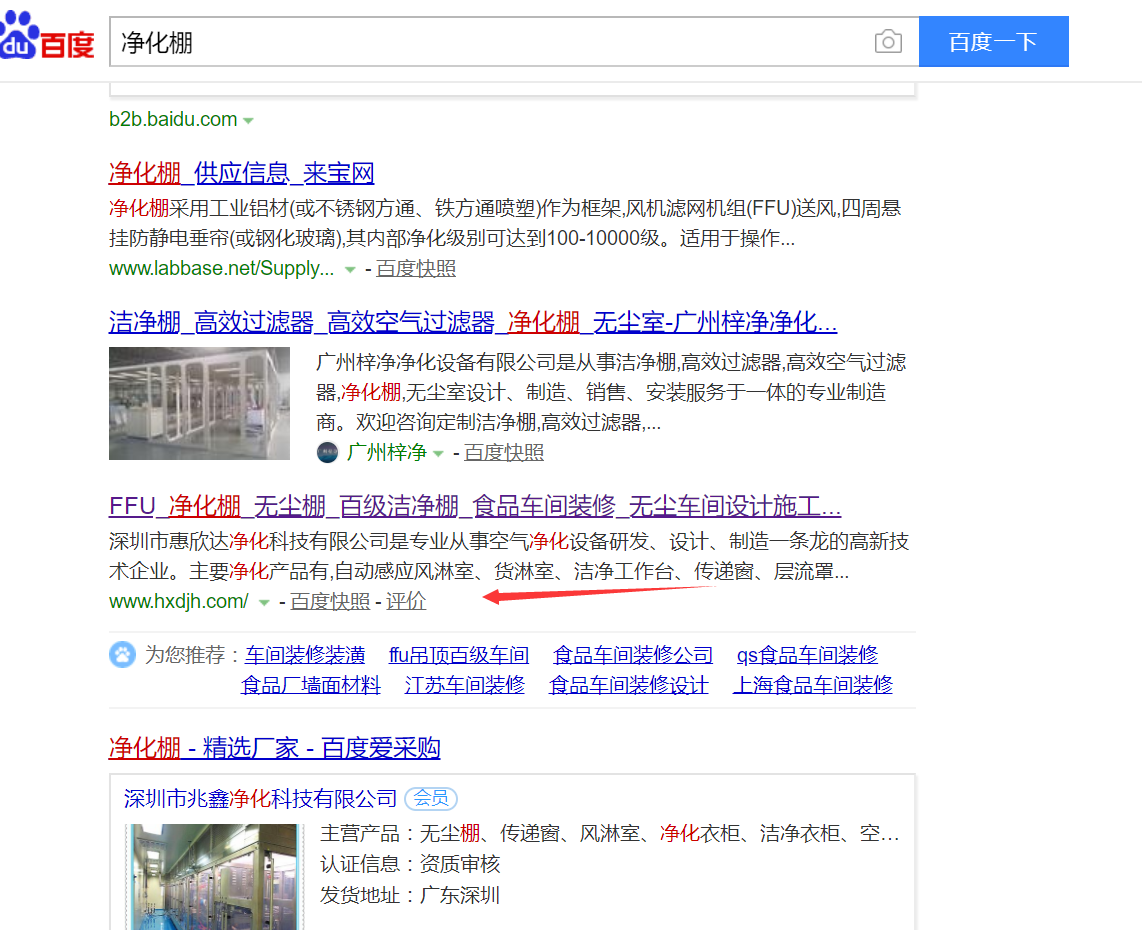This screenshot has height=930, width=1142.
Task: Open recommended search 食品车间装修设计
Action: [629, 685]
